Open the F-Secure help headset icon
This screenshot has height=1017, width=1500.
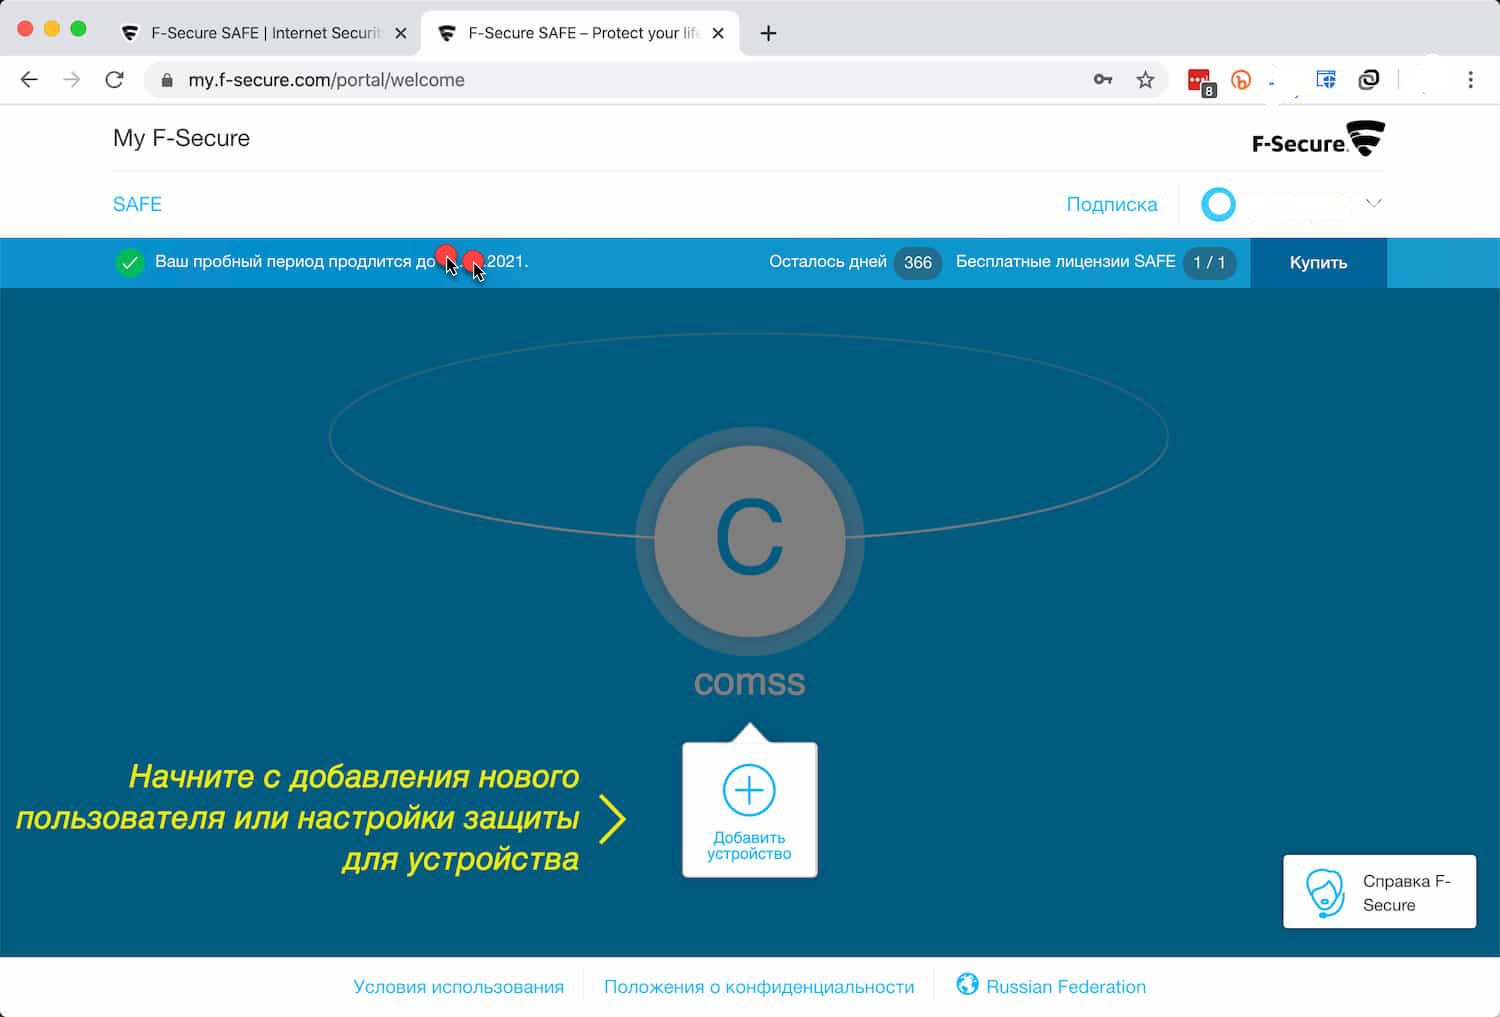(x=1325, y=892)
